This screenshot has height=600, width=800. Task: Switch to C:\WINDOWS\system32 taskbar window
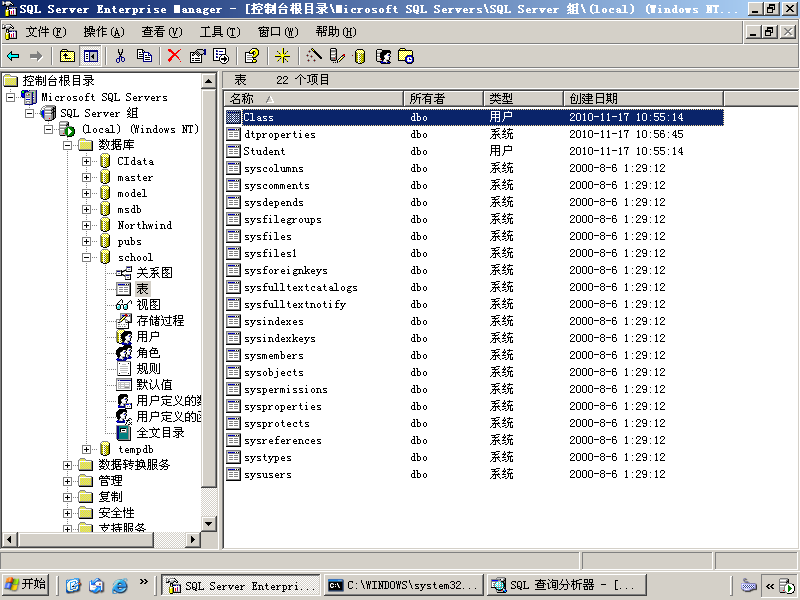403,585
